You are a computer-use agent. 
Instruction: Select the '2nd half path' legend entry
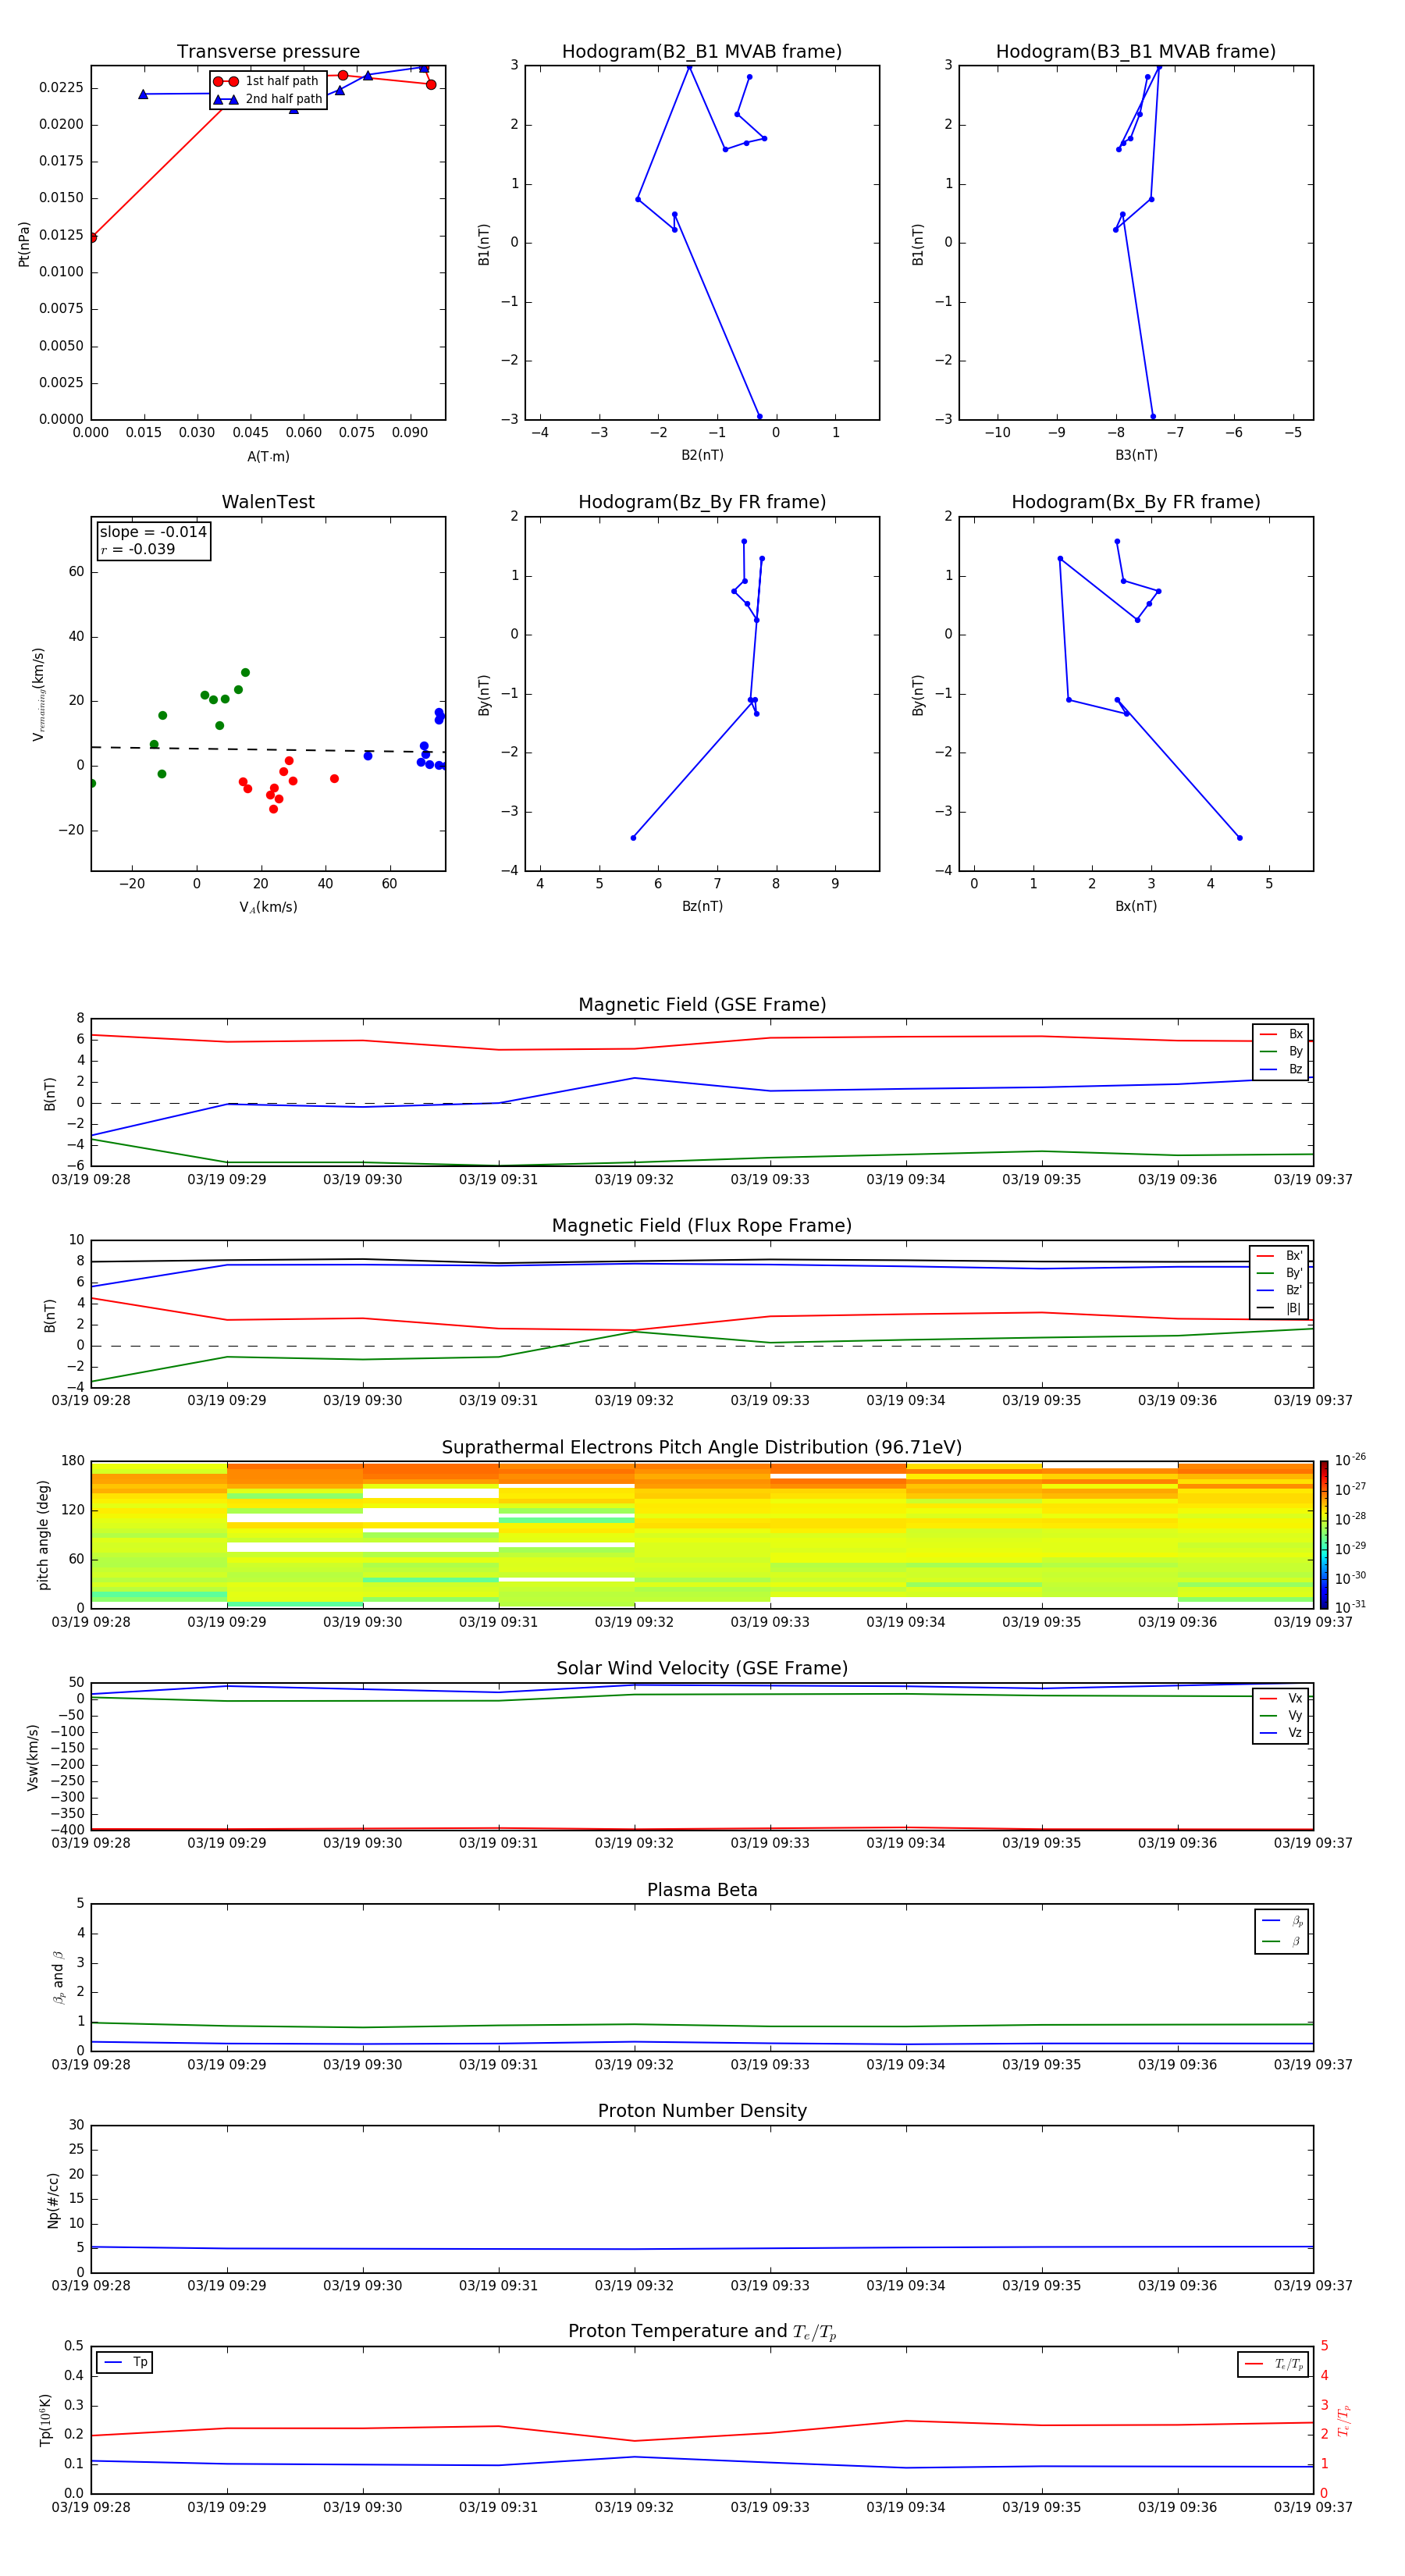(x=267, y=99)
